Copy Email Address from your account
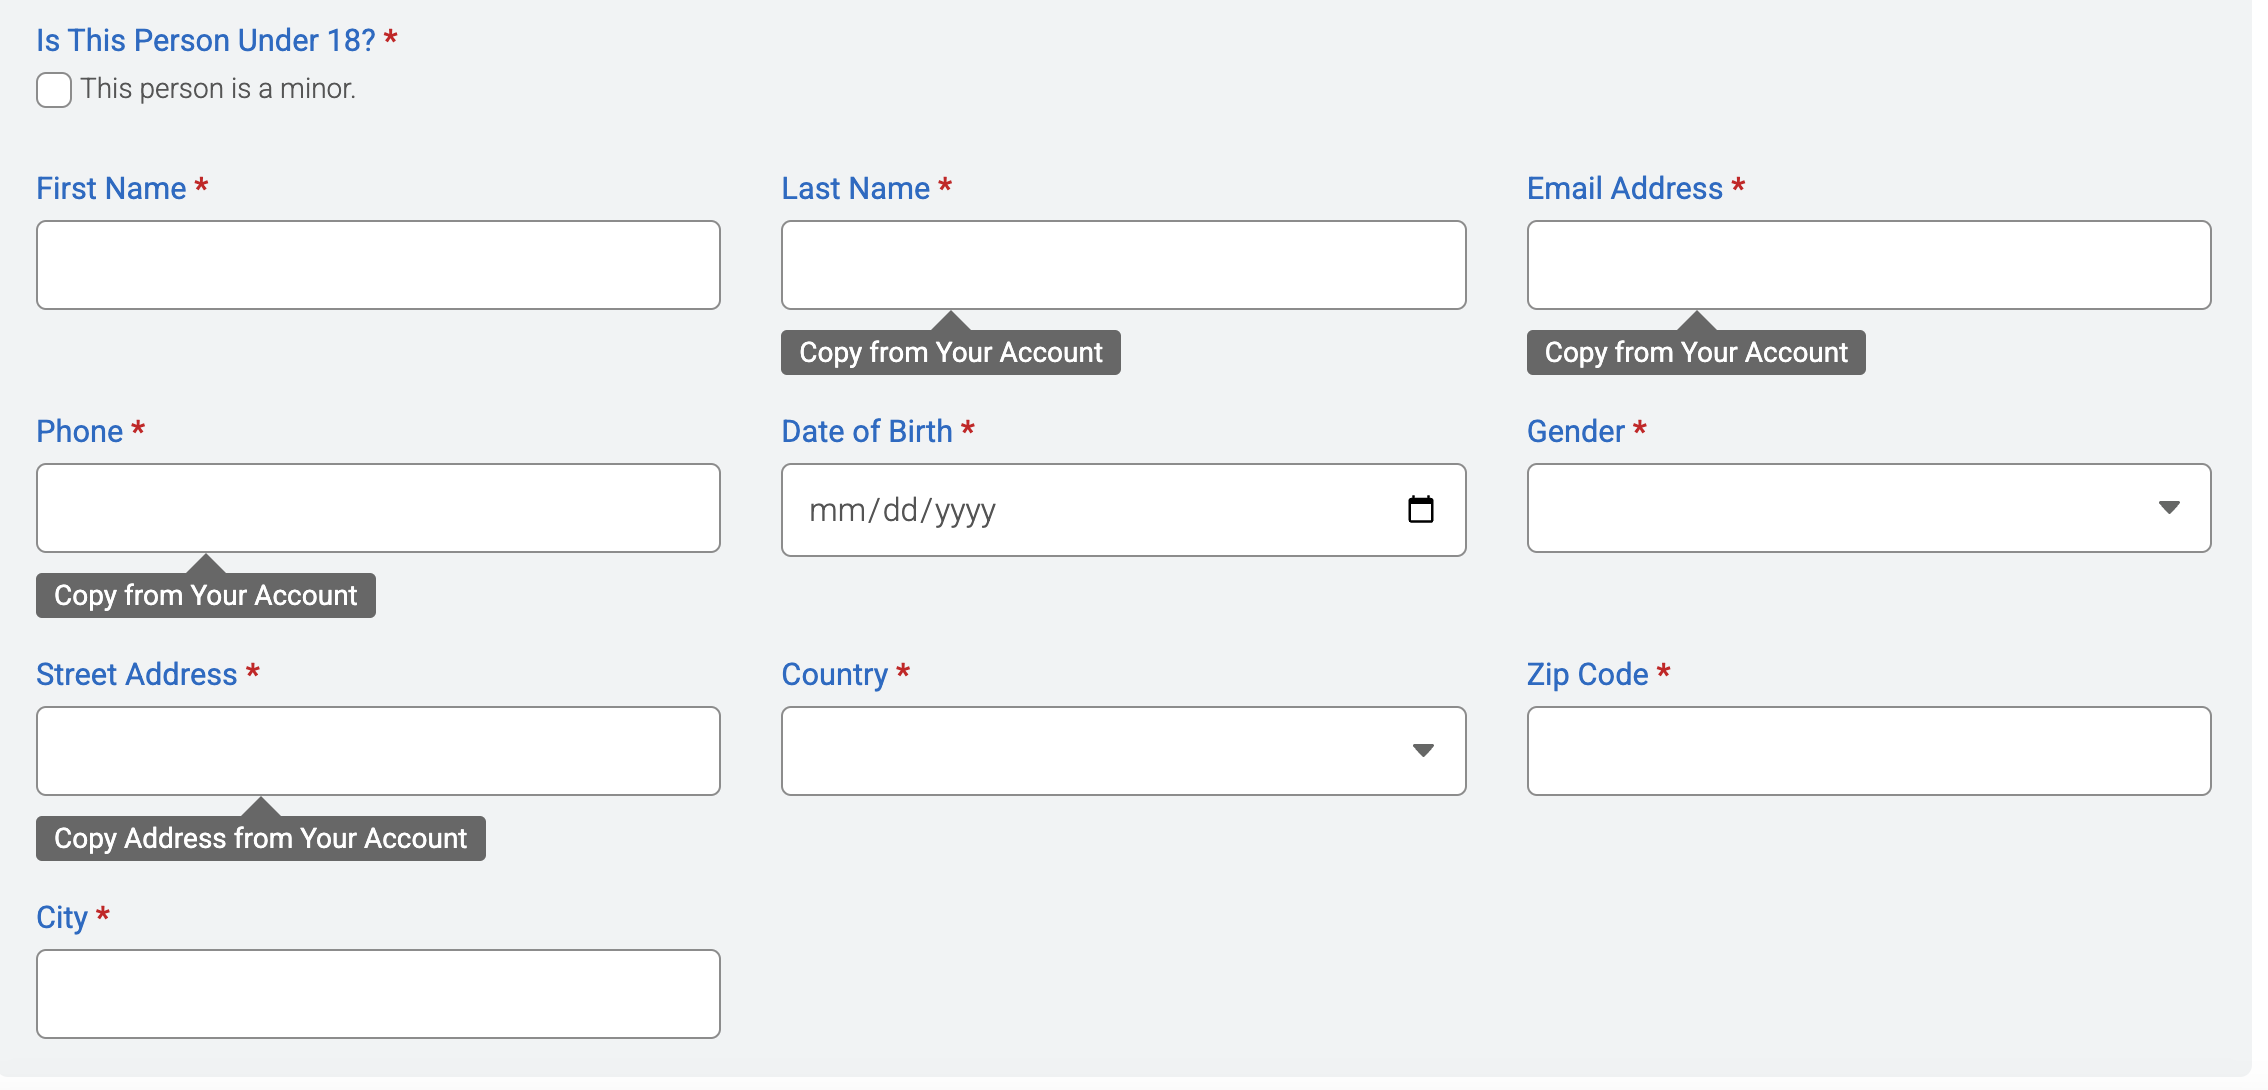Viewport: 2268px width, 1090px height. tap(1695, 353)
